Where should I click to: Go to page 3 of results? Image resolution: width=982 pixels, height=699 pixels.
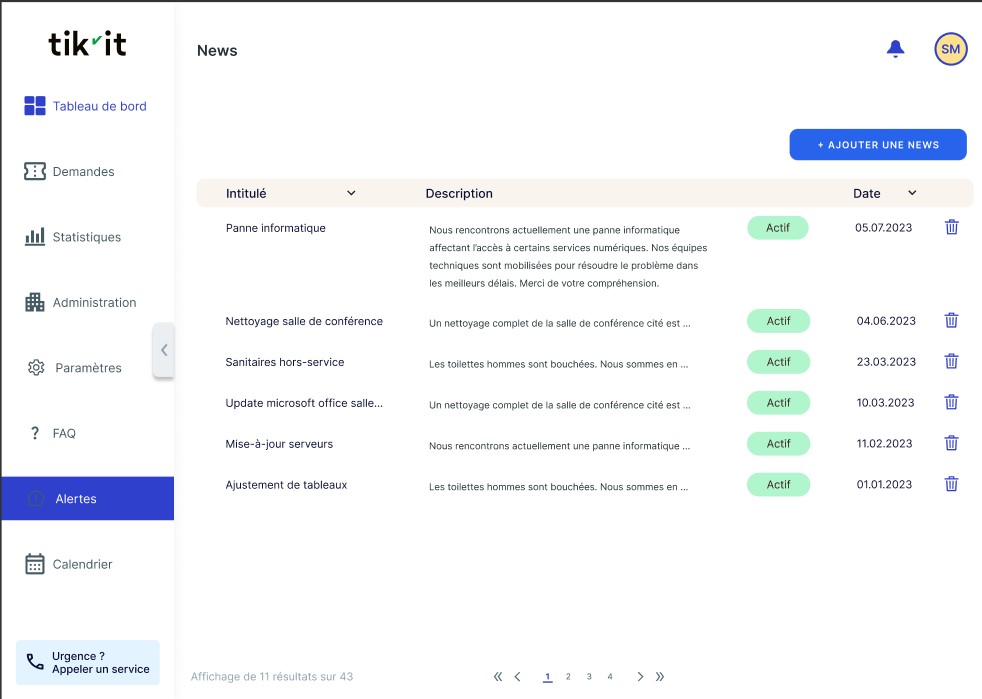589,677
